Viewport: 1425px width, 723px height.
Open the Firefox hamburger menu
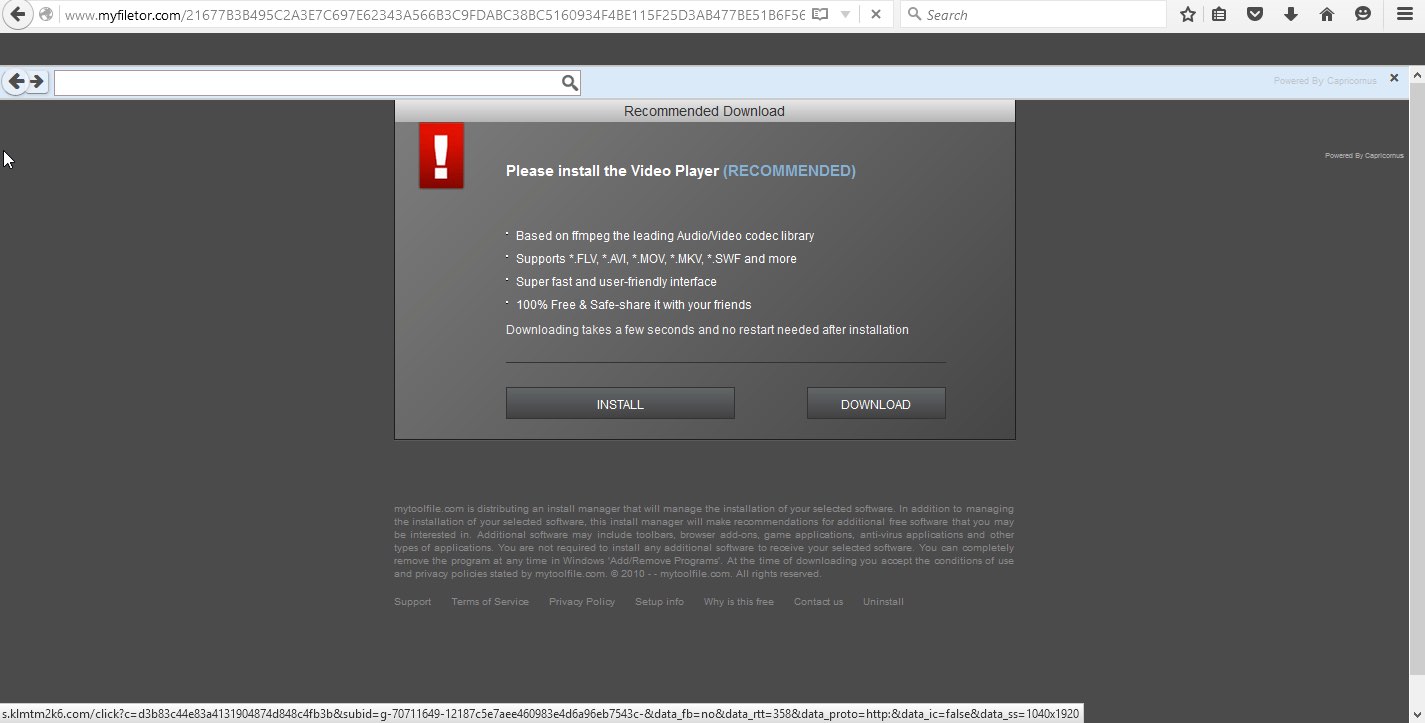[x=1405, y=15]
